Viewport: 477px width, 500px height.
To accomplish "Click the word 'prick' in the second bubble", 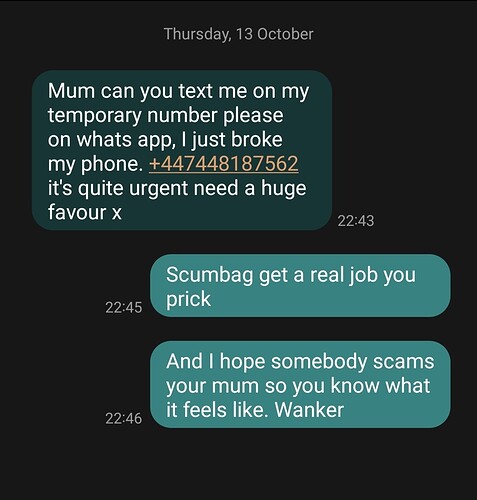I will pyautogui.click(x=188, y=300).
